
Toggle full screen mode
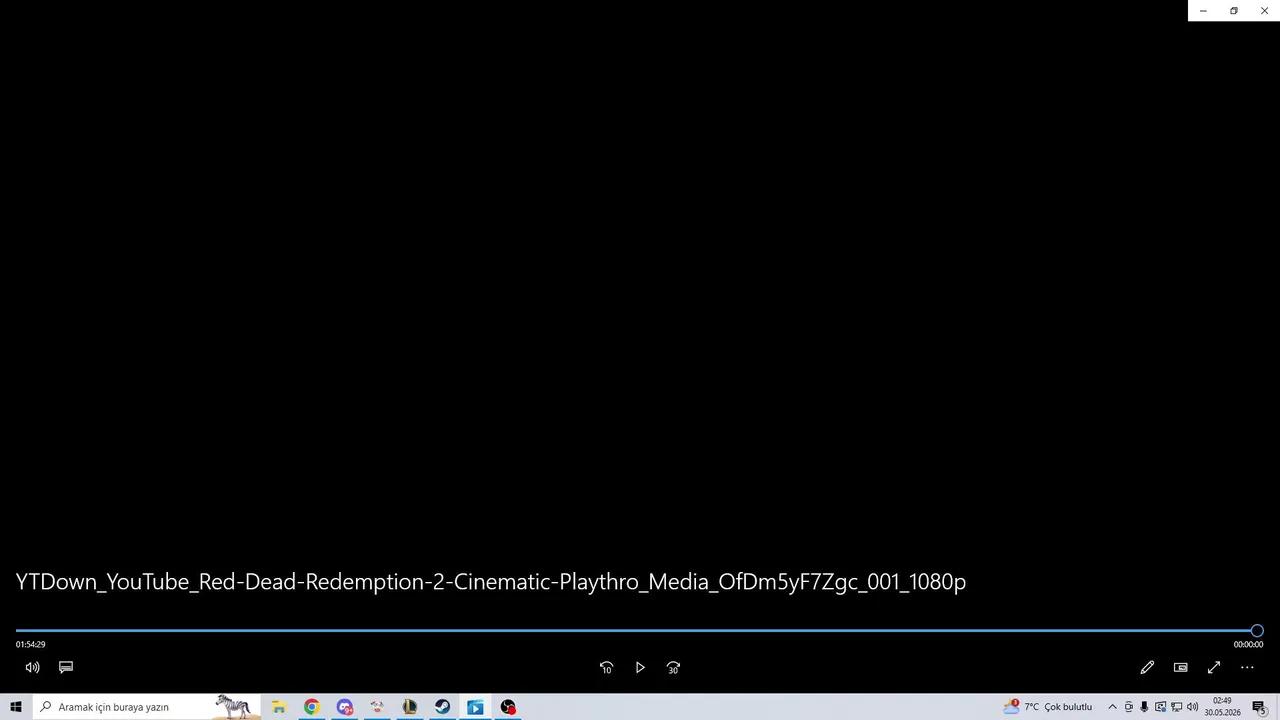point(1214,667)
